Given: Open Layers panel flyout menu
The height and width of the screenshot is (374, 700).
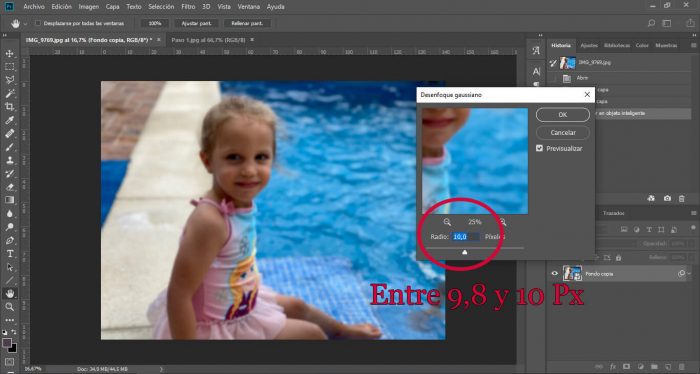Looking at the screenshot, I should (693, 213).
